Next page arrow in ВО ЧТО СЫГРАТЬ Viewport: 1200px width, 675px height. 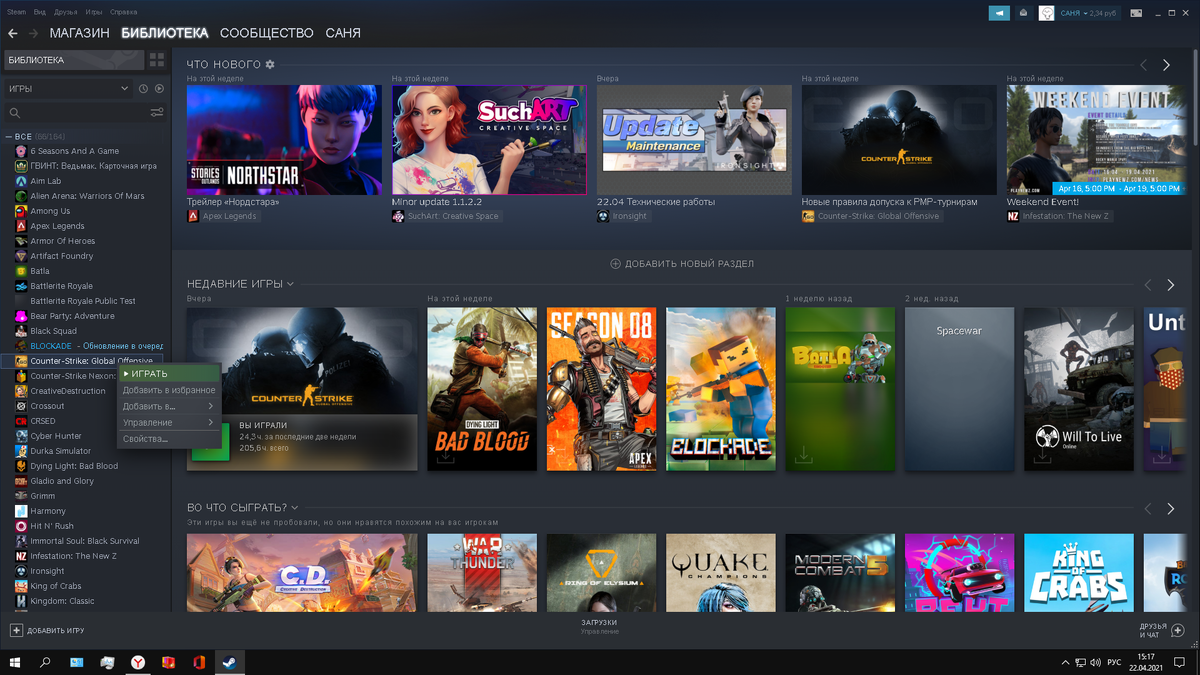[x=1171, y=509]
